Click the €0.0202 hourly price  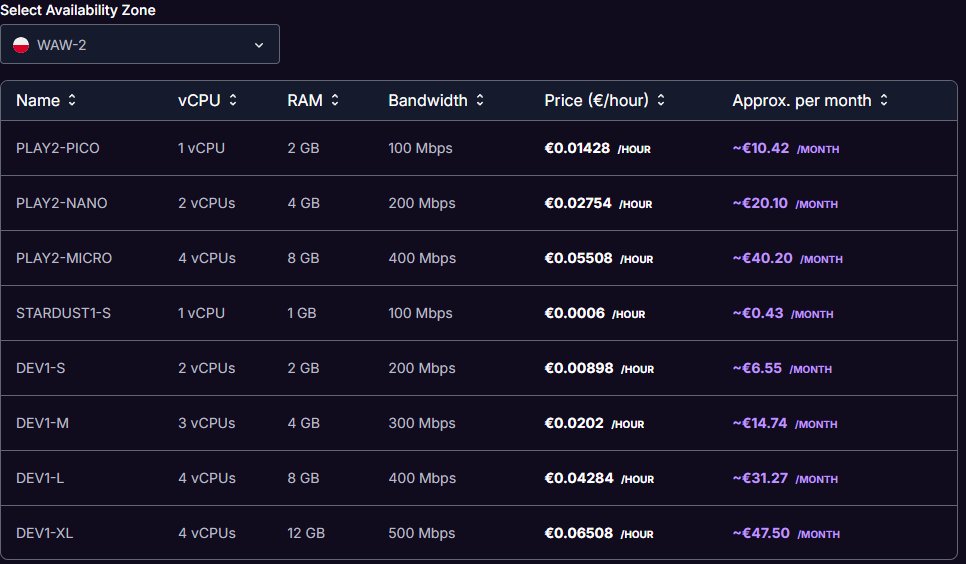[x=574, y=423]
